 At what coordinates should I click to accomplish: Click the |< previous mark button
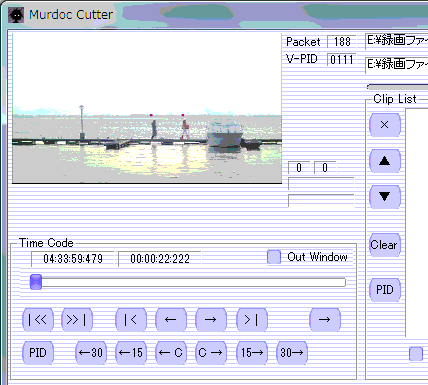coord(131,320)
